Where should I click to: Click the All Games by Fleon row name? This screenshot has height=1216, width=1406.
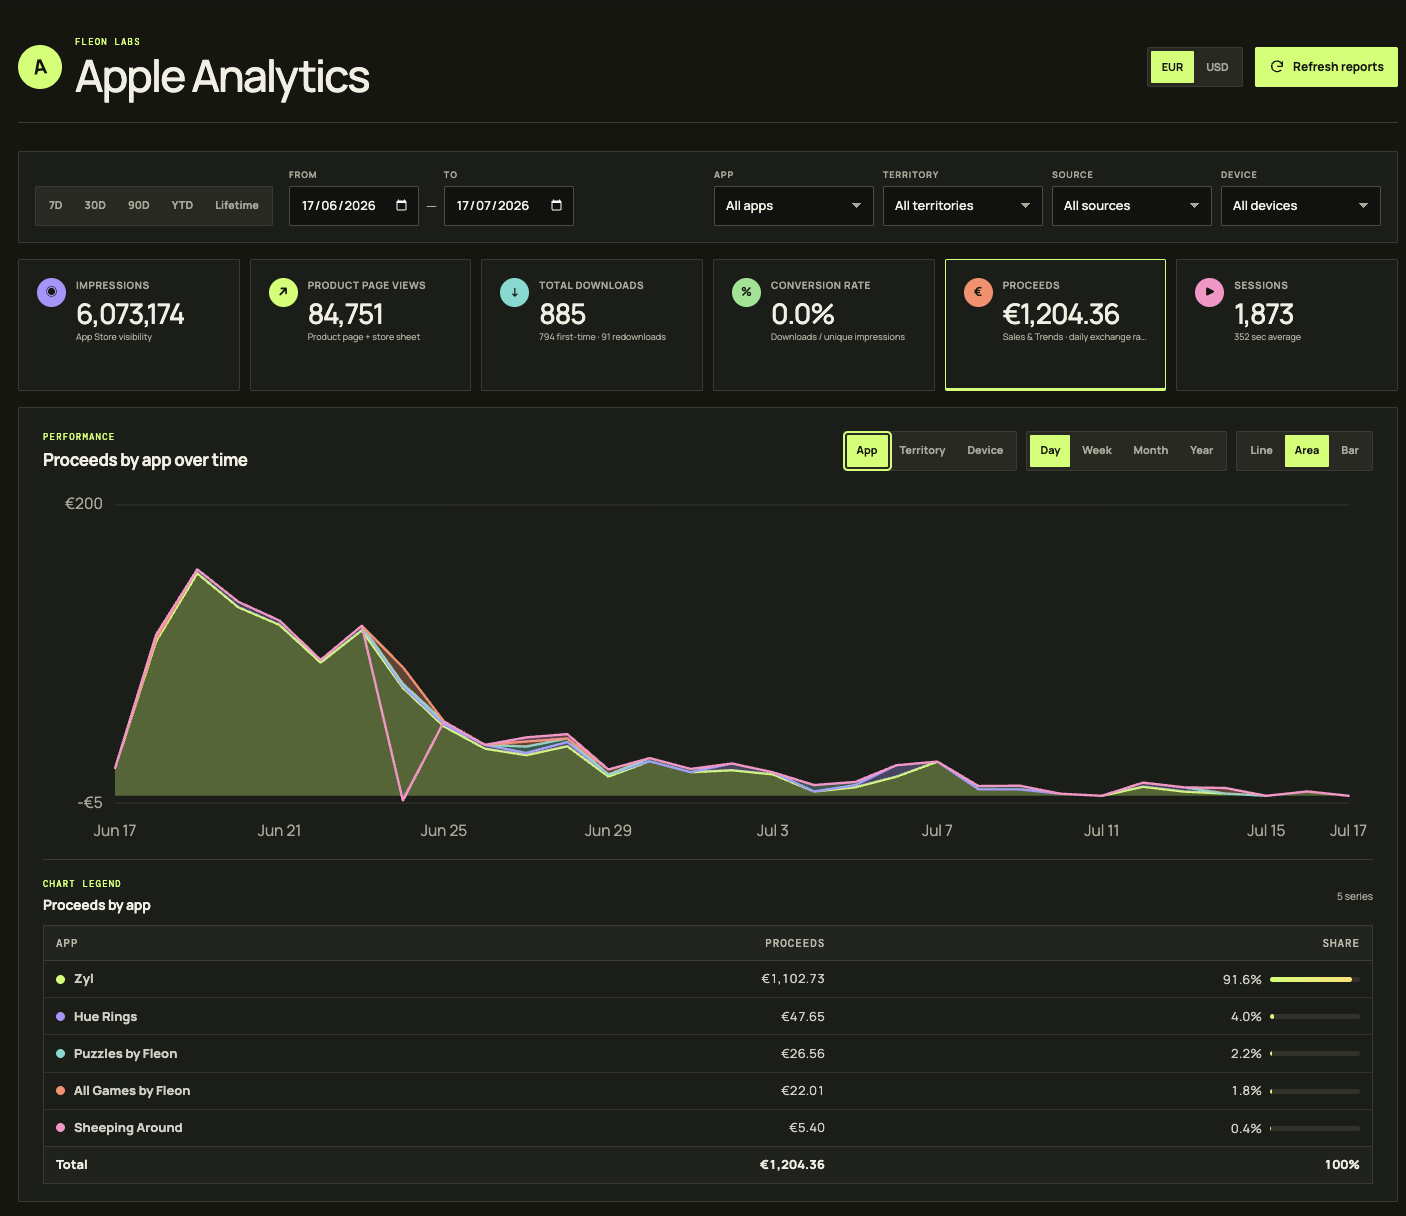pyautogui.click(x=132, y=1090)
